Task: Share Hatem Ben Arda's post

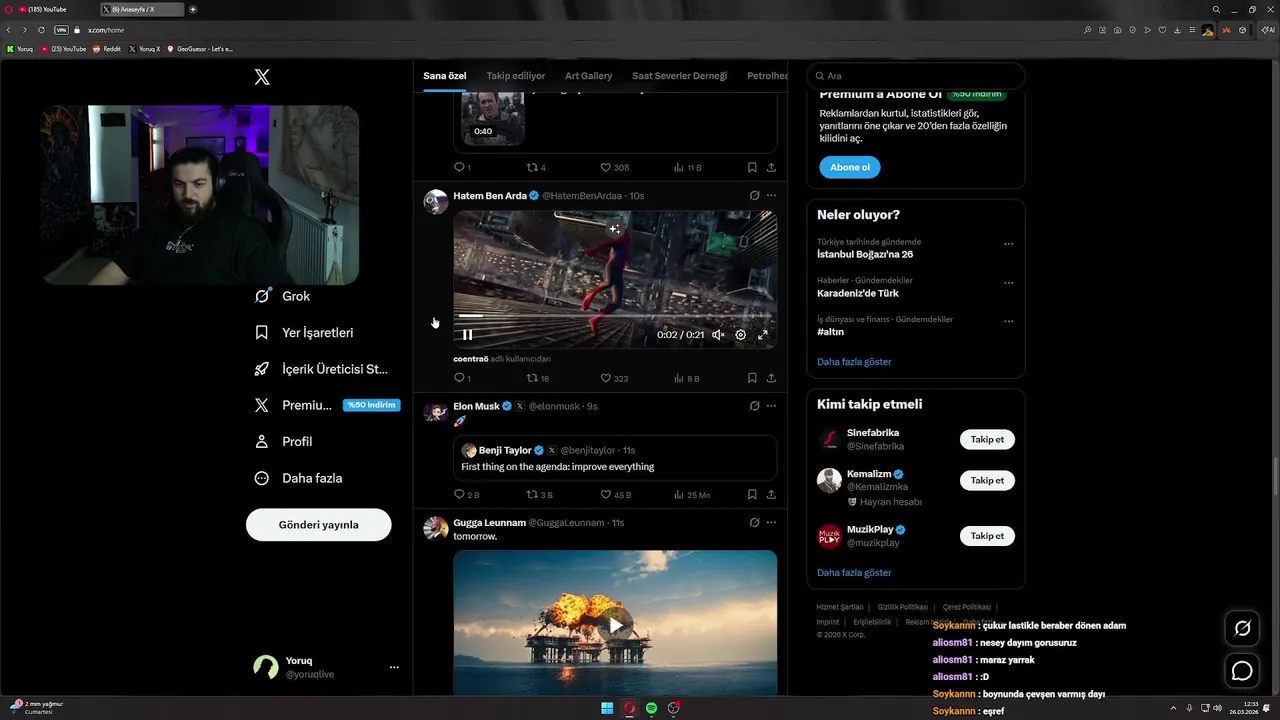Action: click(x=771, y=378)
